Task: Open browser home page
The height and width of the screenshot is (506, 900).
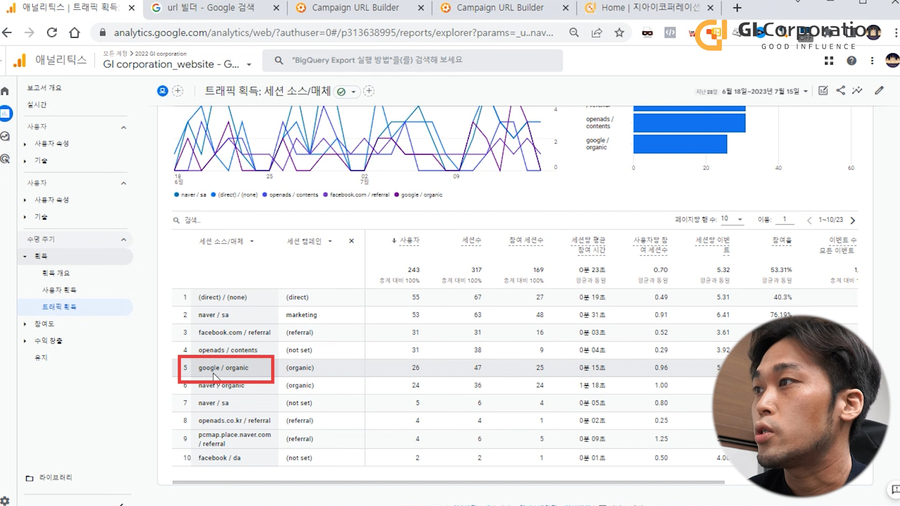Action: coord(75,33)
